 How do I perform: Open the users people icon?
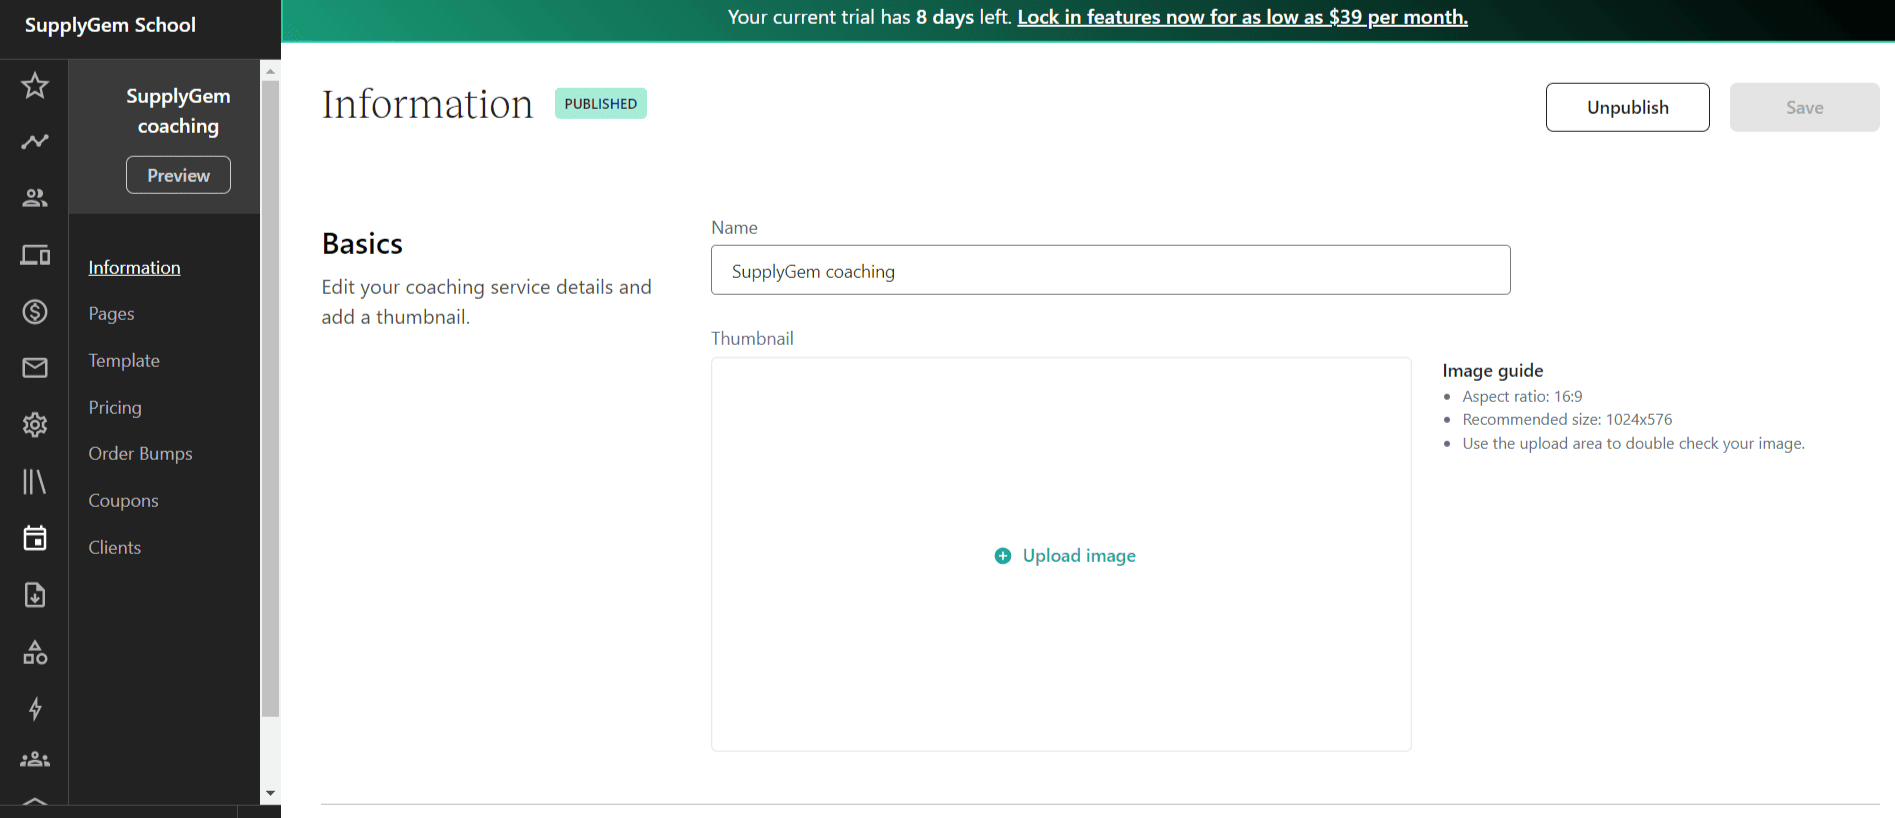click(35, 198)
